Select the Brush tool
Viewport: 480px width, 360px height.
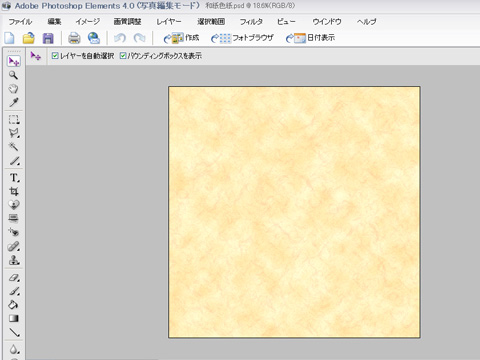pos(14,291)
